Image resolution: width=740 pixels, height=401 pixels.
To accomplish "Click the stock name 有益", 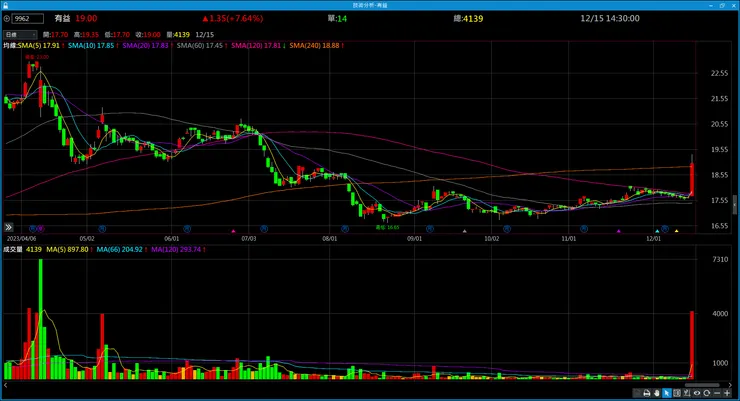I will click(x=62, y=18).
